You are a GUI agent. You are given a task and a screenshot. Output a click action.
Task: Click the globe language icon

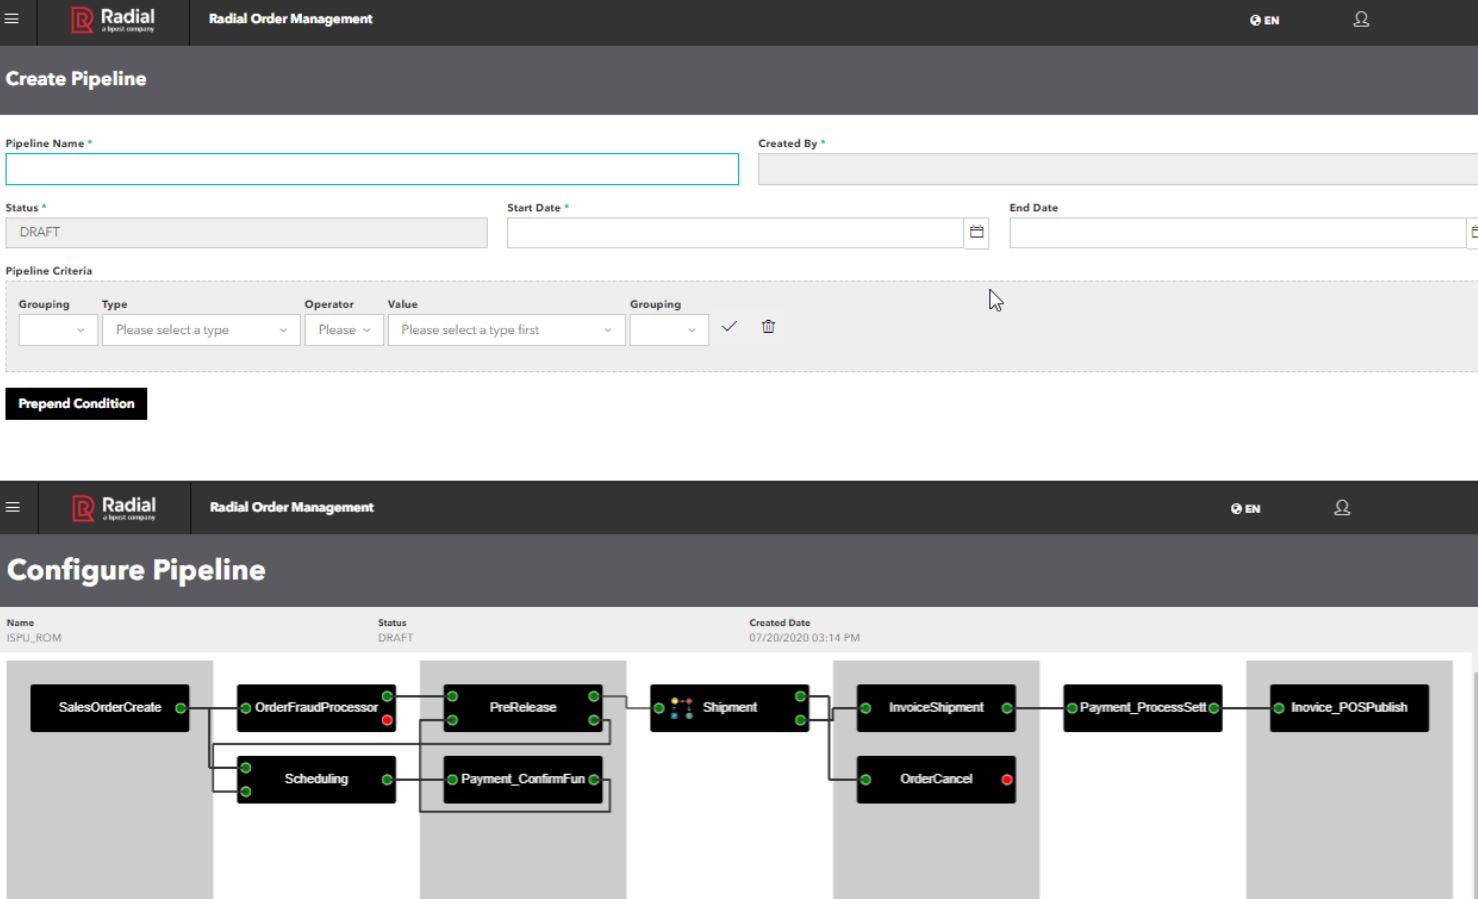tap(1256, 20)
